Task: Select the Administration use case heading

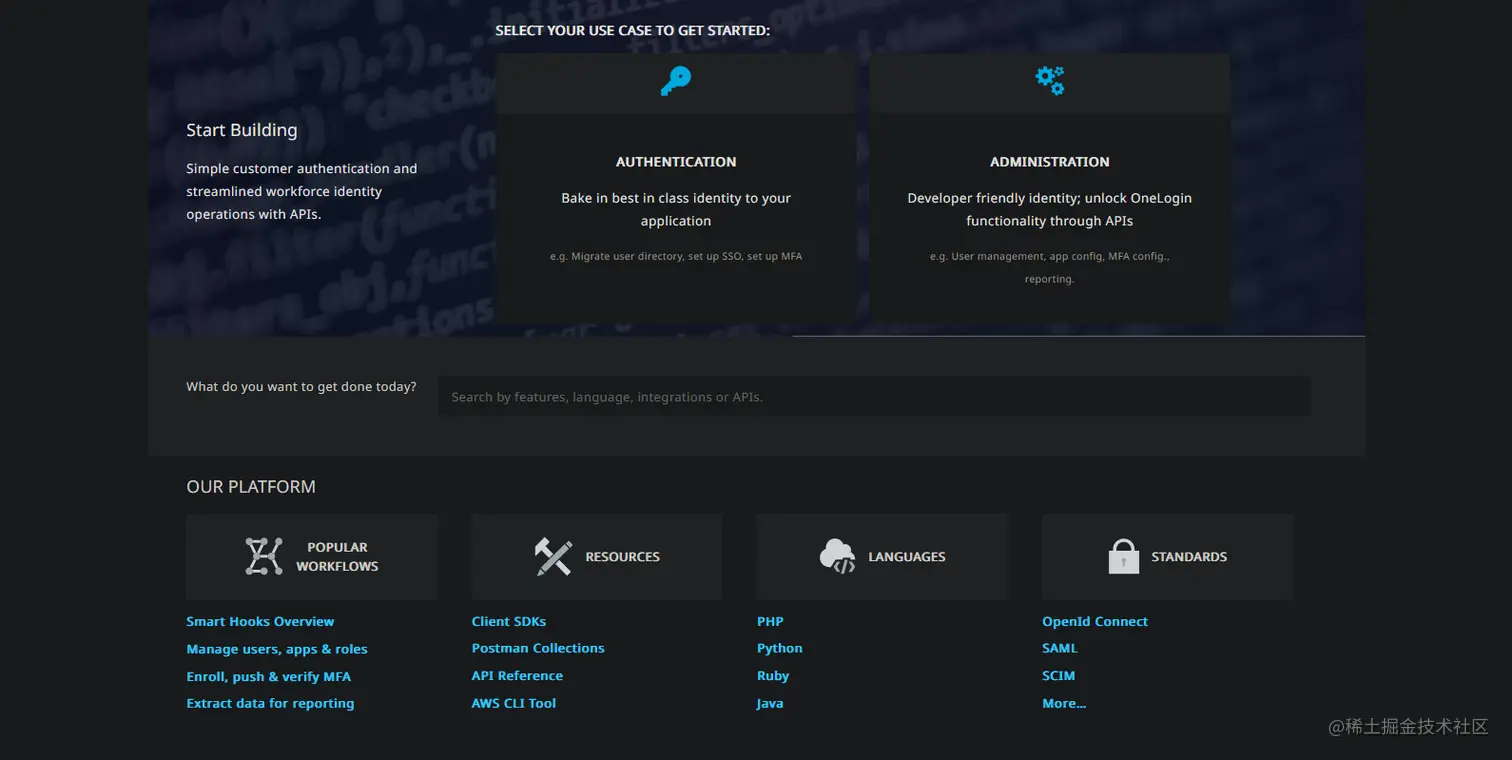Action: coord(1050,162)
